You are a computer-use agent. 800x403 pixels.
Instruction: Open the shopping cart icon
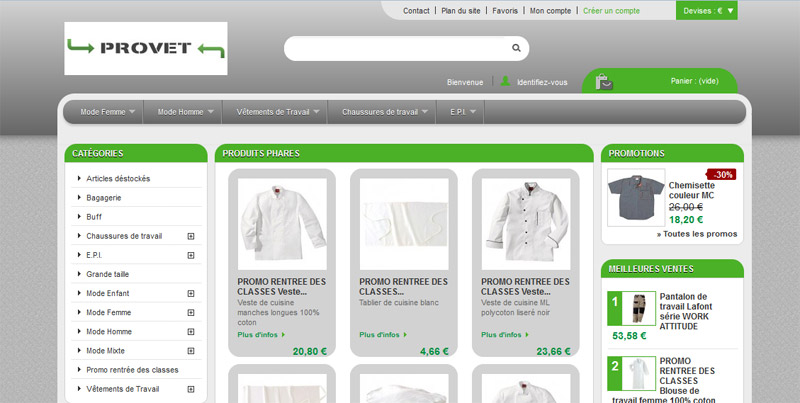(x=604, y=82)
